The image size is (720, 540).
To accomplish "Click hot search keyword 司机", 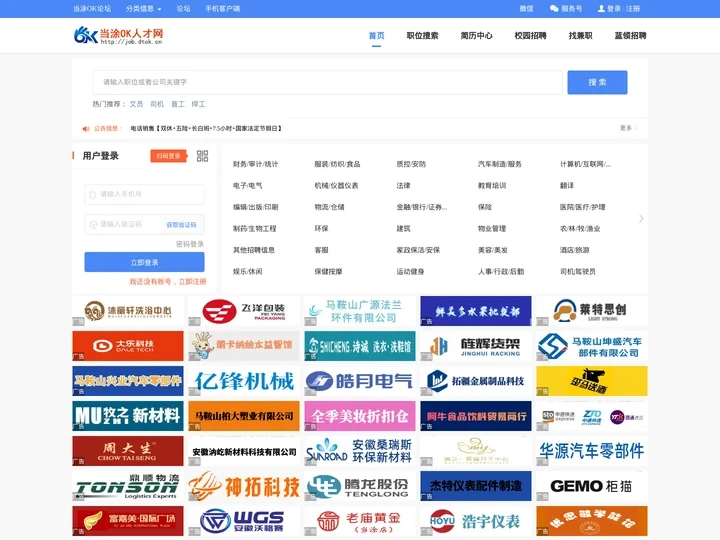I will pyautogui.click(x=157, y=104).
